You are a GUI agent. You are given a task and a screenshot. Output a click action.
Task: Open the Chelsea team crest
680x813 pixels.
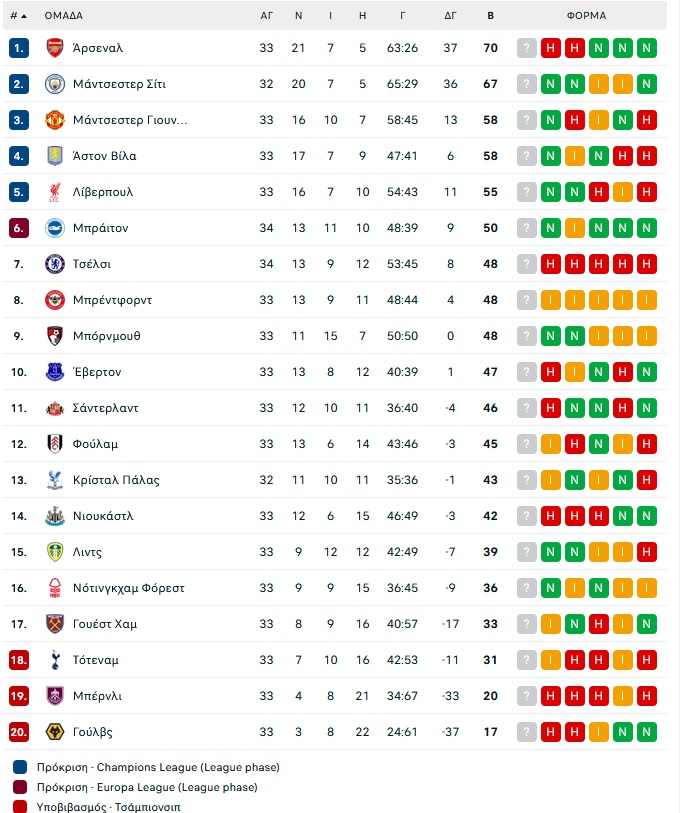54,263
